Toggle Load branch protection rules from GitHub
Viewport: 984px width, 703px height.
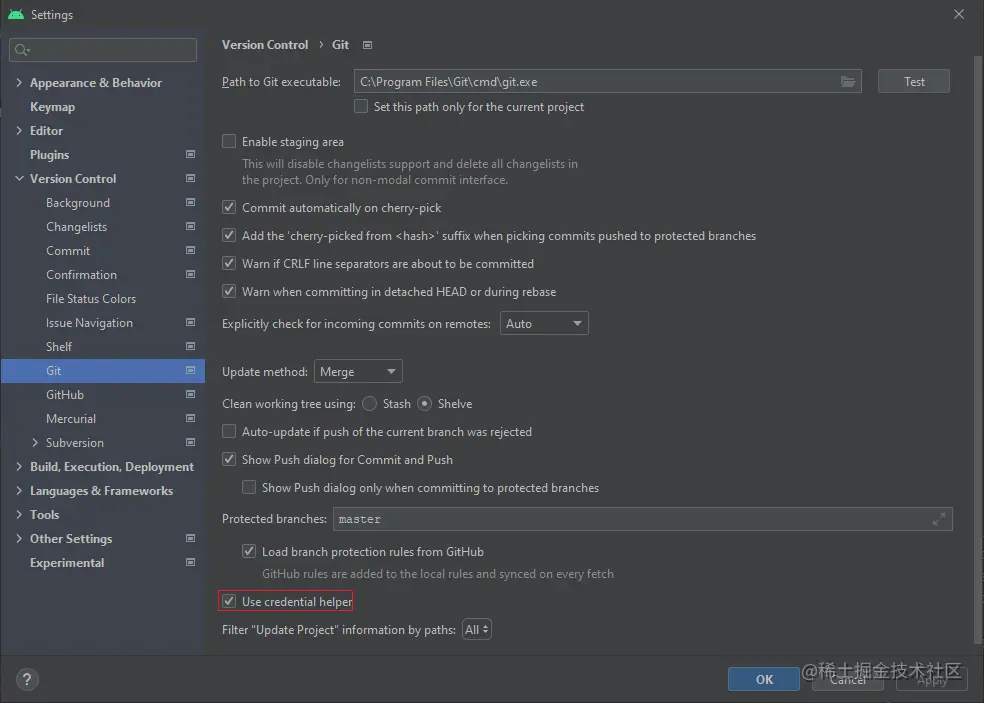(x=249, y=551)
